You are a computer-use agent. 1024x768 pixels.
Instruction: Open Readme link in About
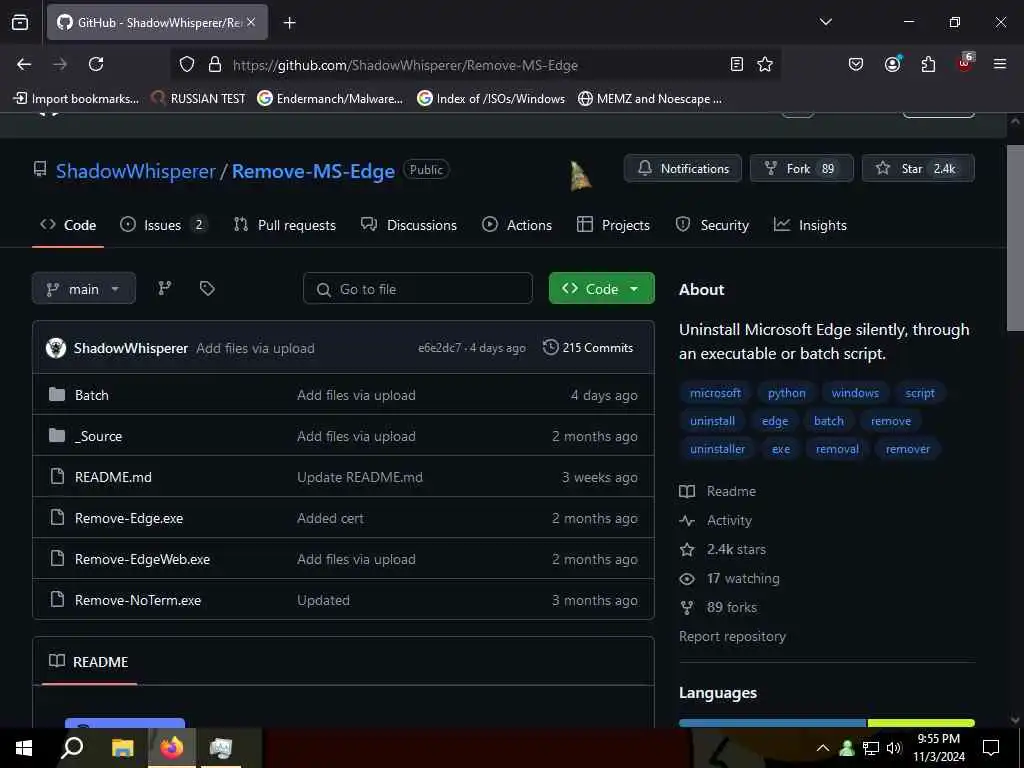[718, 491]
